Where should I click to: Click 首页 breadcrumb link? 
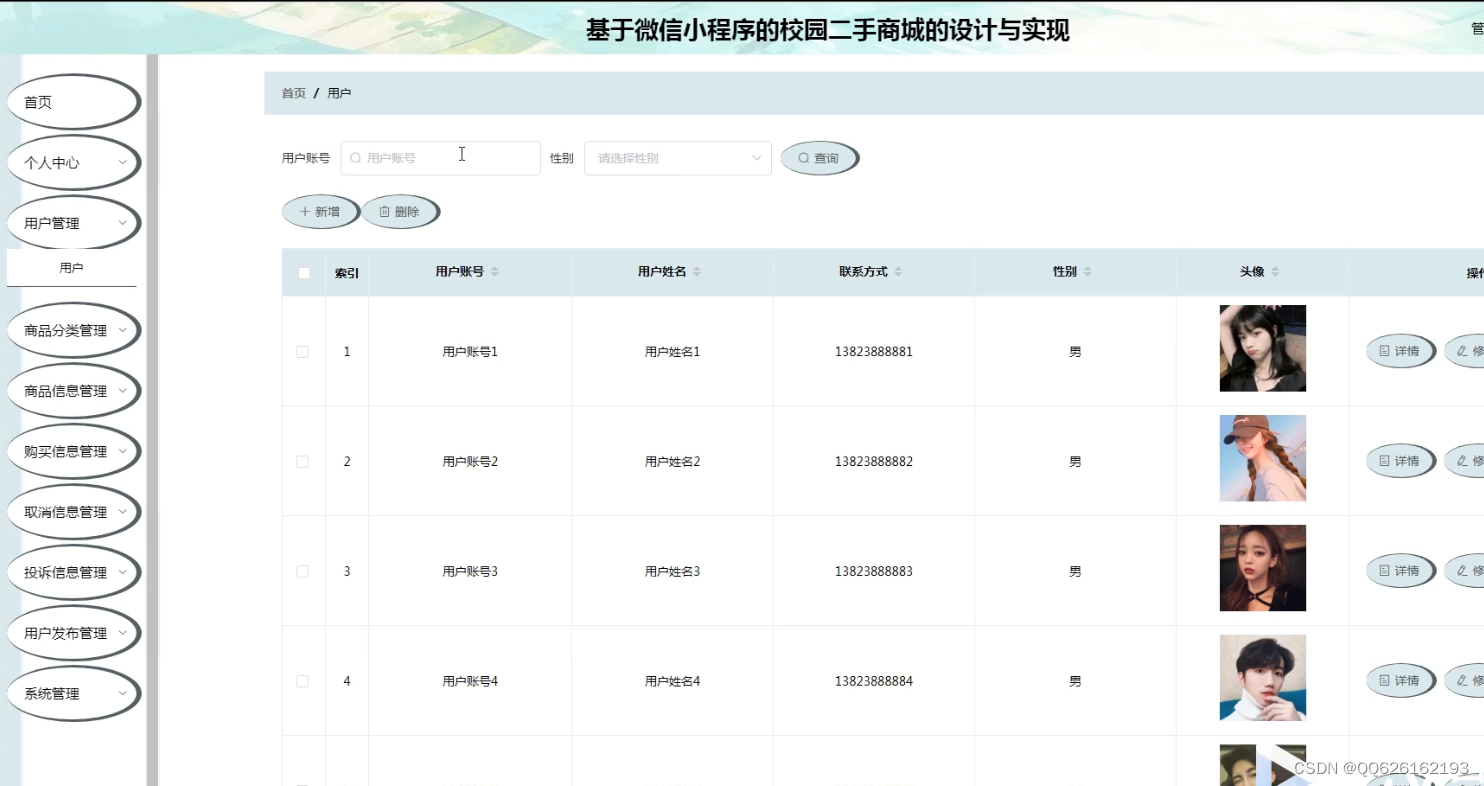pos(294,93)
